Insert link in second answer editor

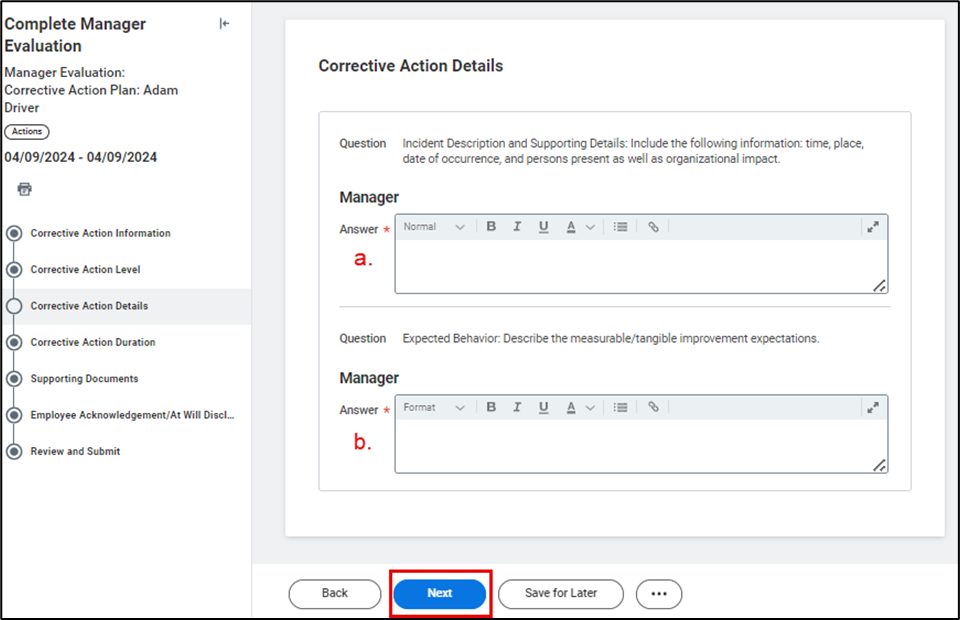tap(653, 408)
